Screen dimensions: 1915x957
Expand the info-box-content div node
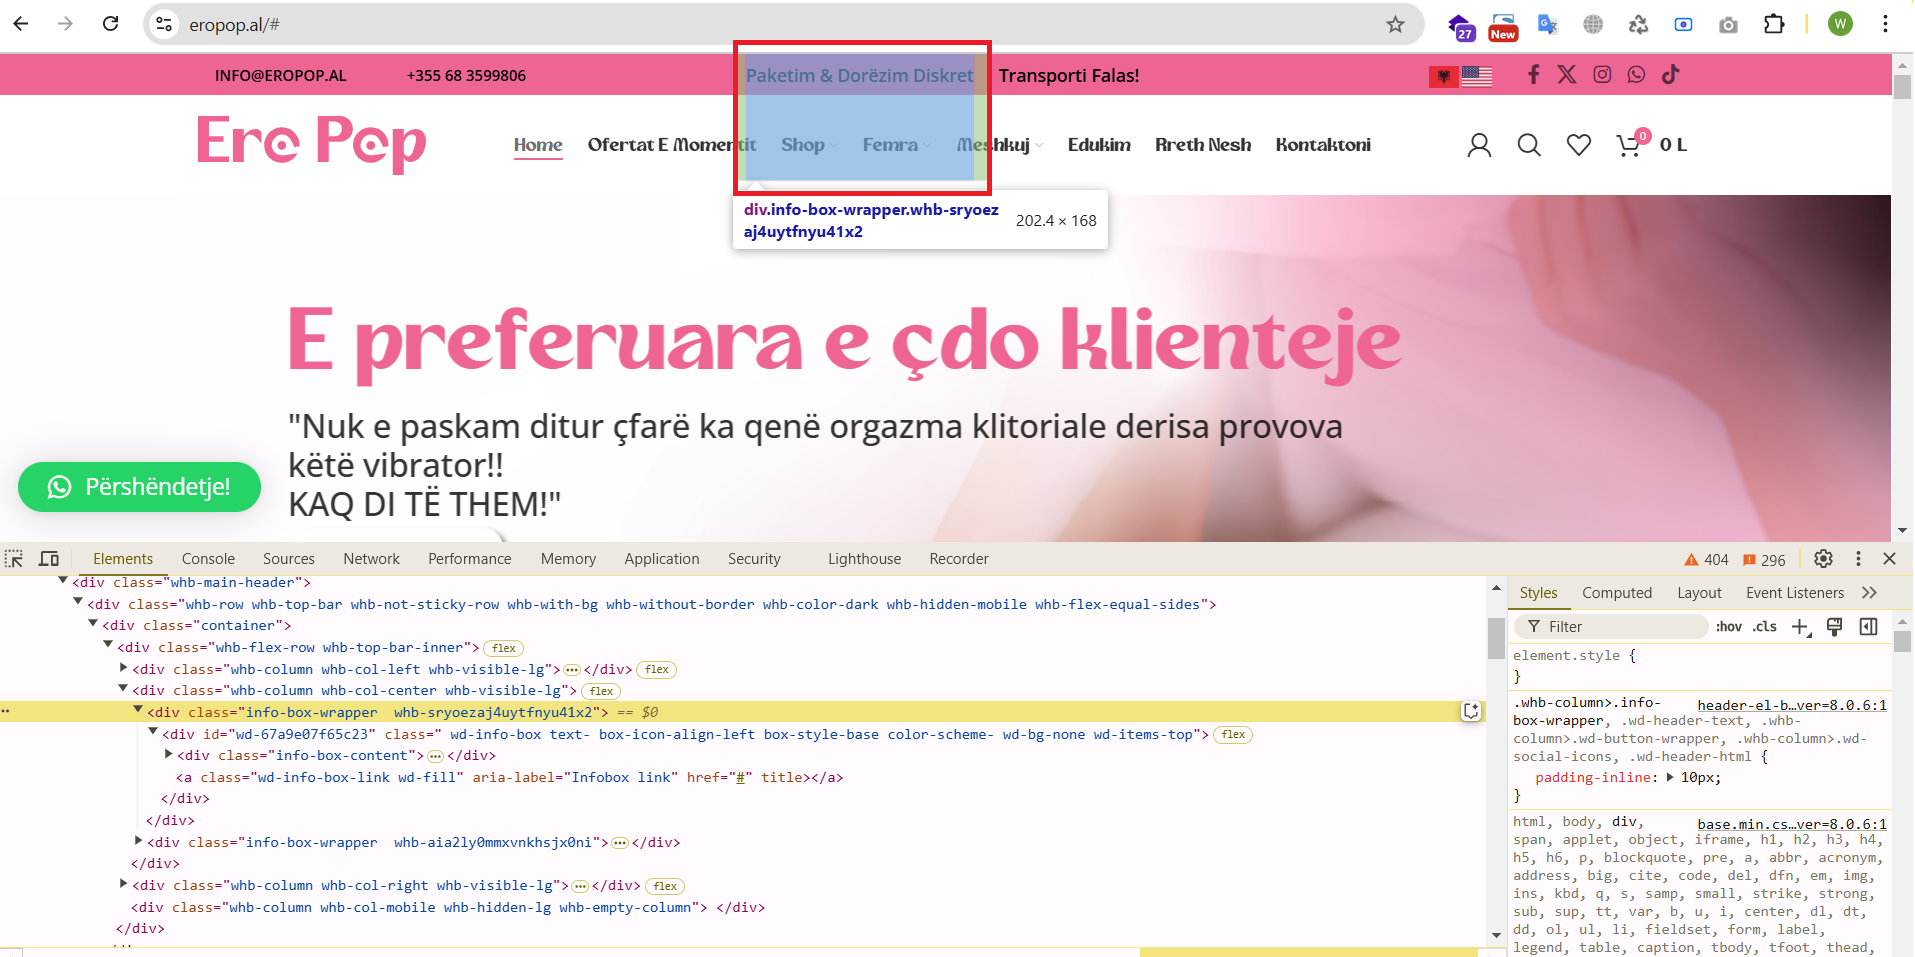(x=168, y=754)
